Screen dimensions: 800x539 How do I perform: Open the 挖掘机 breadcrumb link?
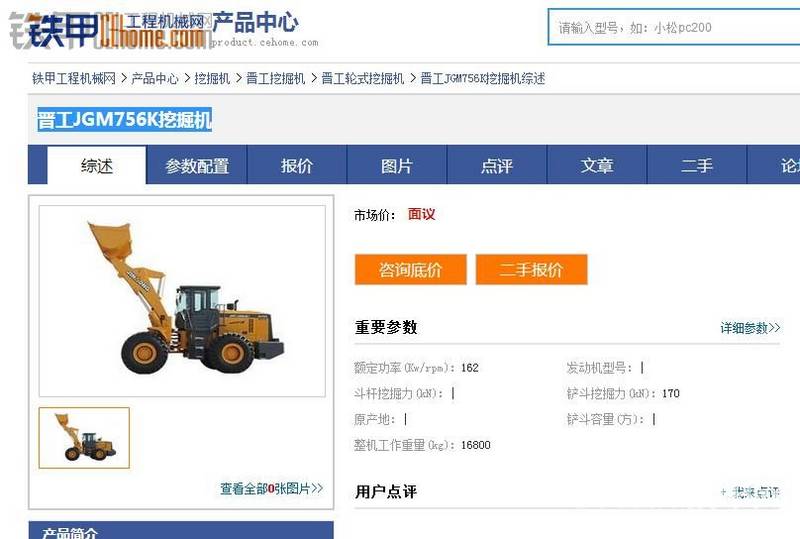click(212, 79)
